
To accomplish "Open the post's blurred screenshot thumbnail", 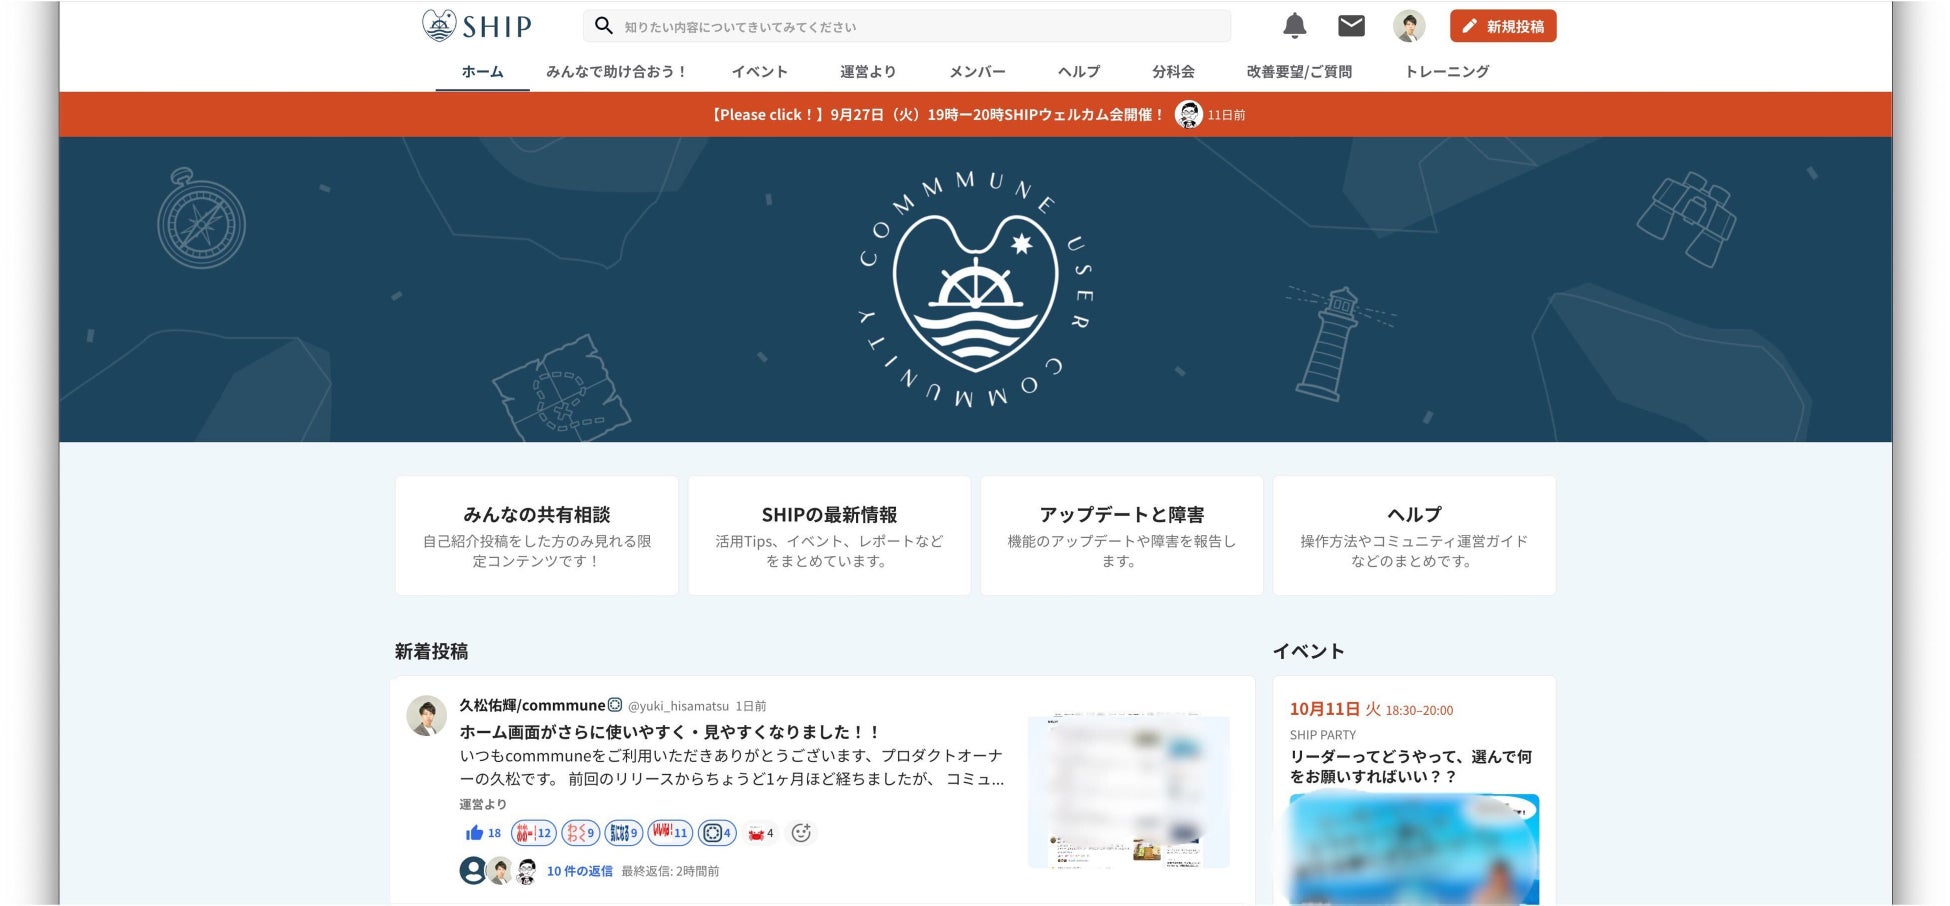I will point(1128,791).
